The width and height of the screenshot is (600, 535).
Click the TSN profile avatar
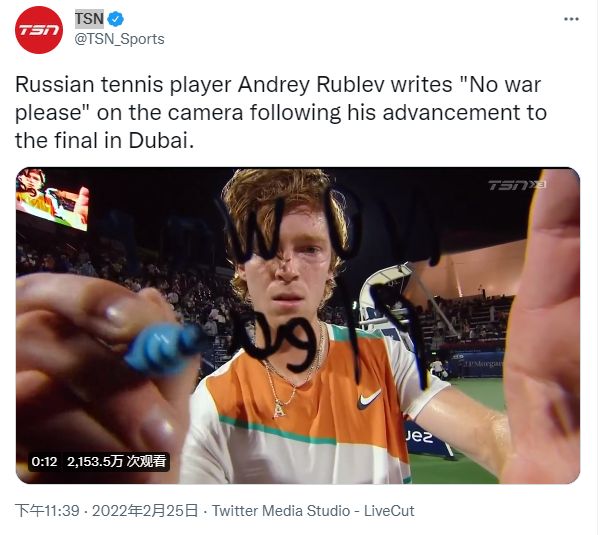39,29
